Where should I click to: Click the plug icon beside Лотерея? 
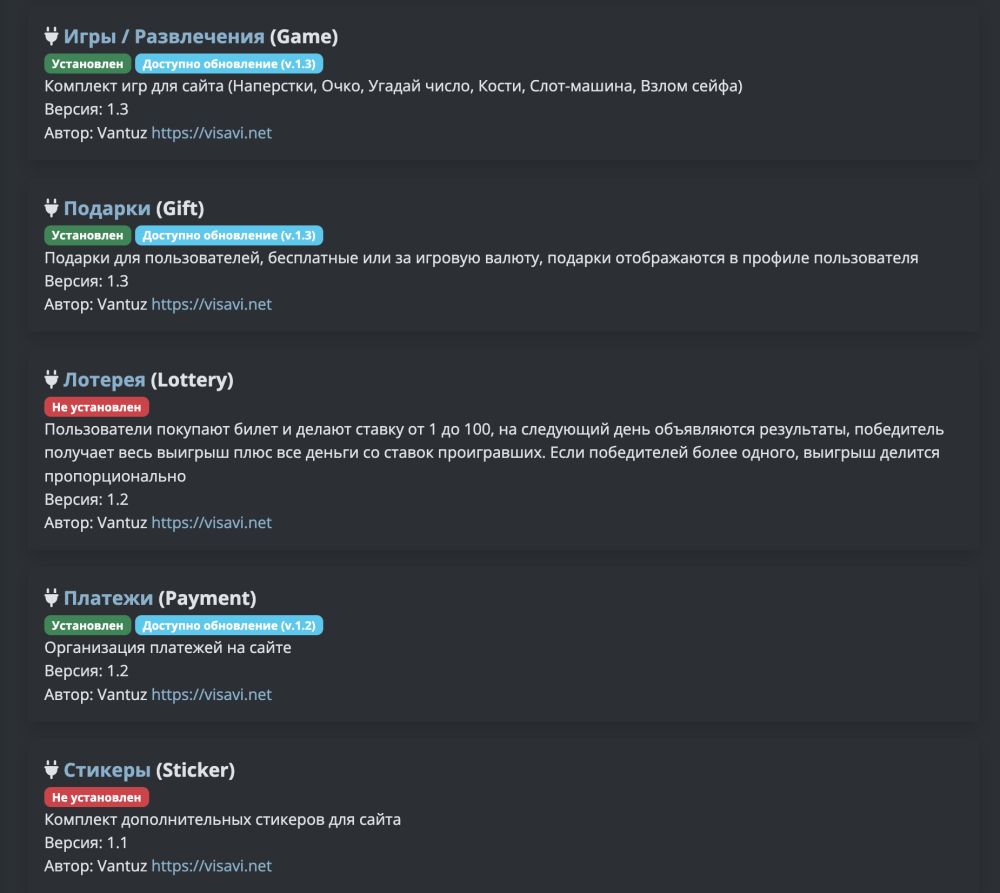pos(52,380)
